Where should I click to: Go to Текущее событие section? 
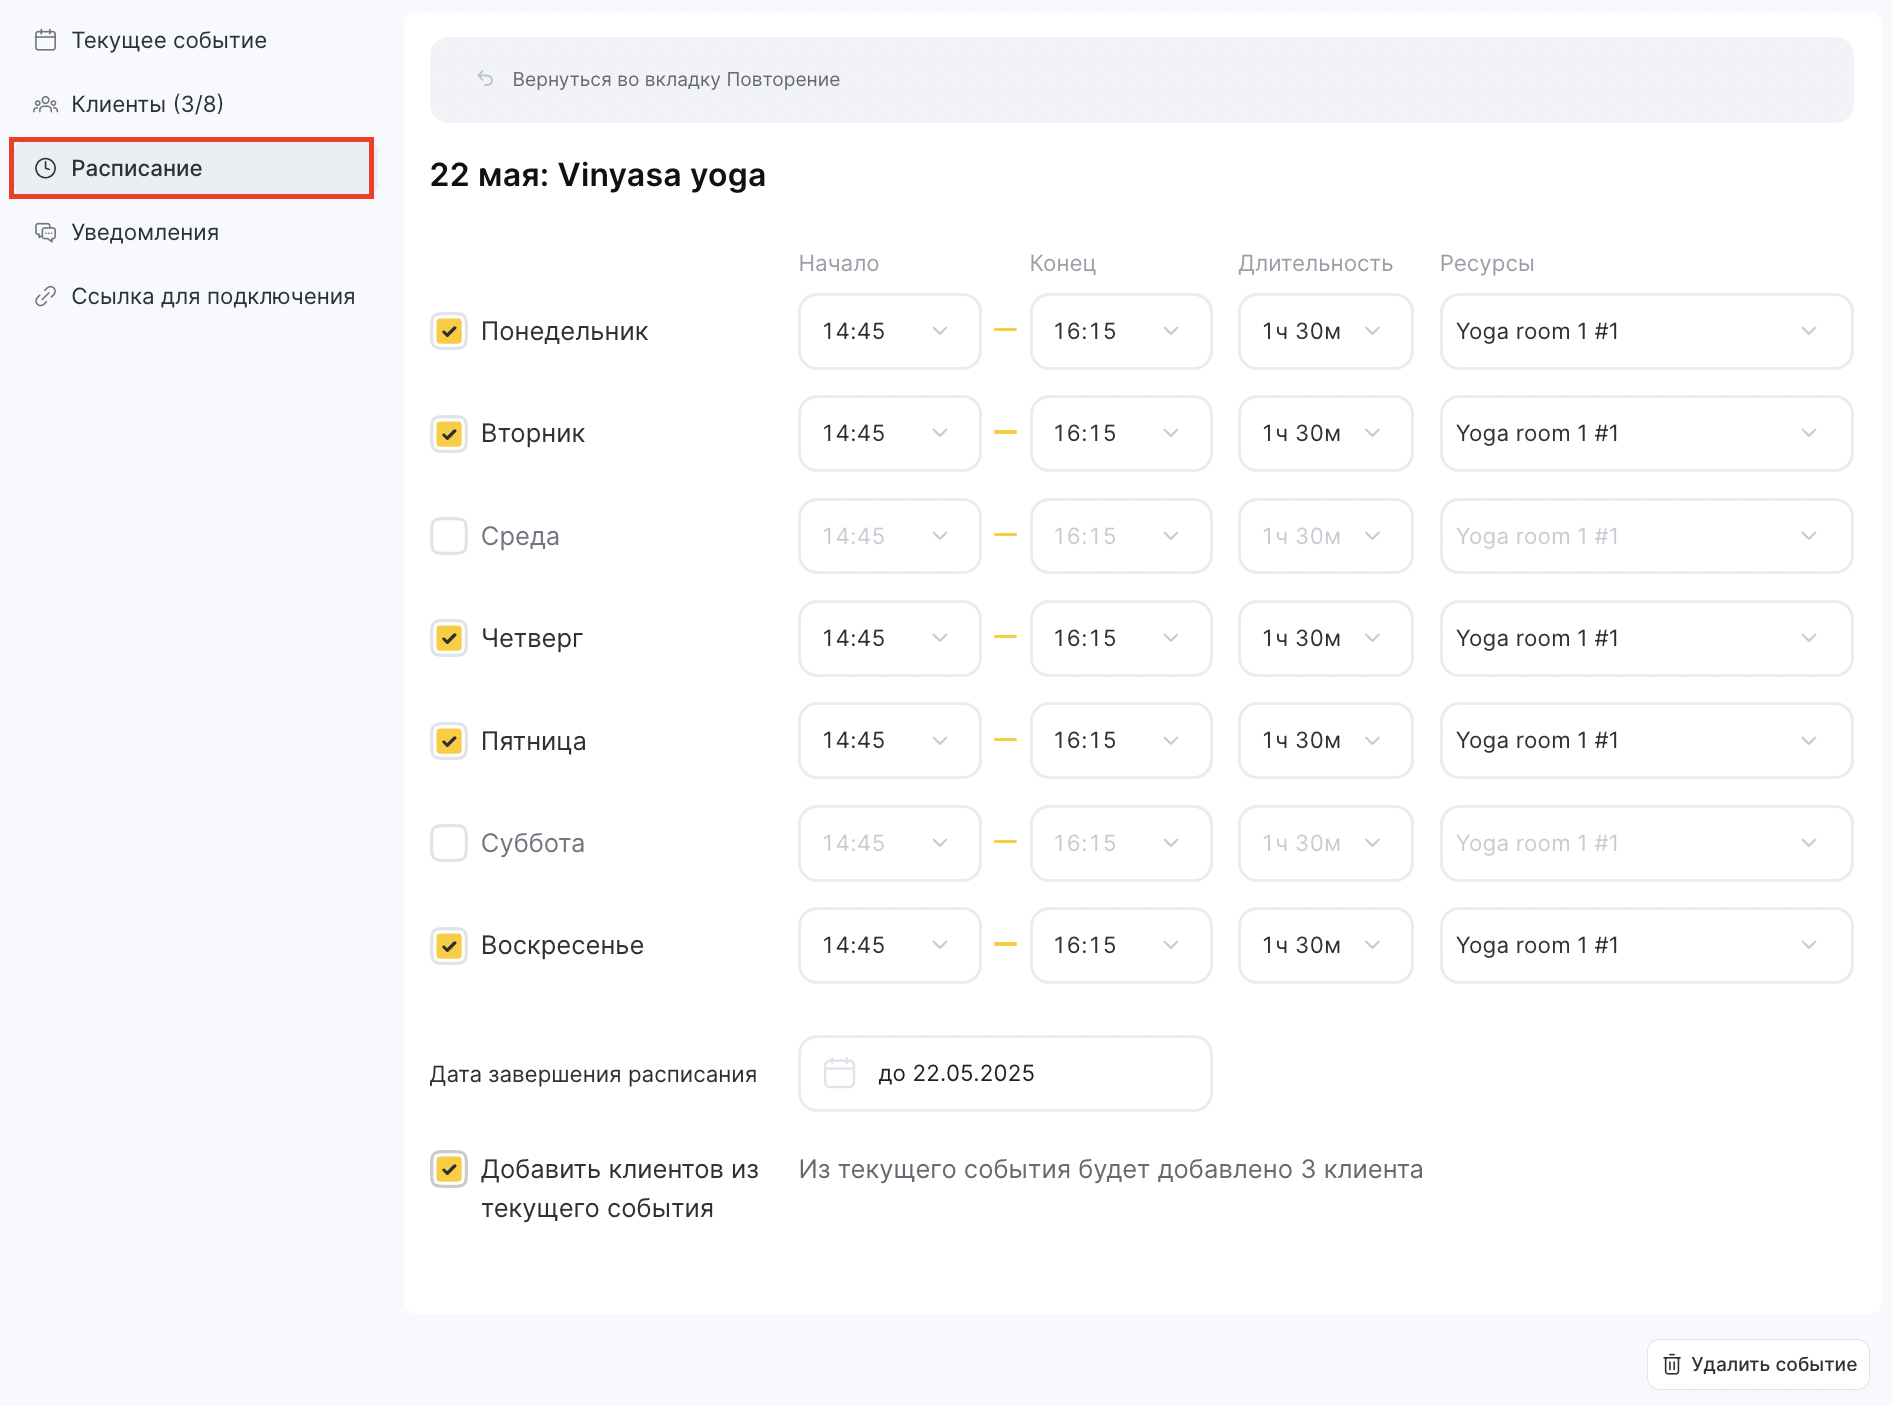tap(191, 40)
